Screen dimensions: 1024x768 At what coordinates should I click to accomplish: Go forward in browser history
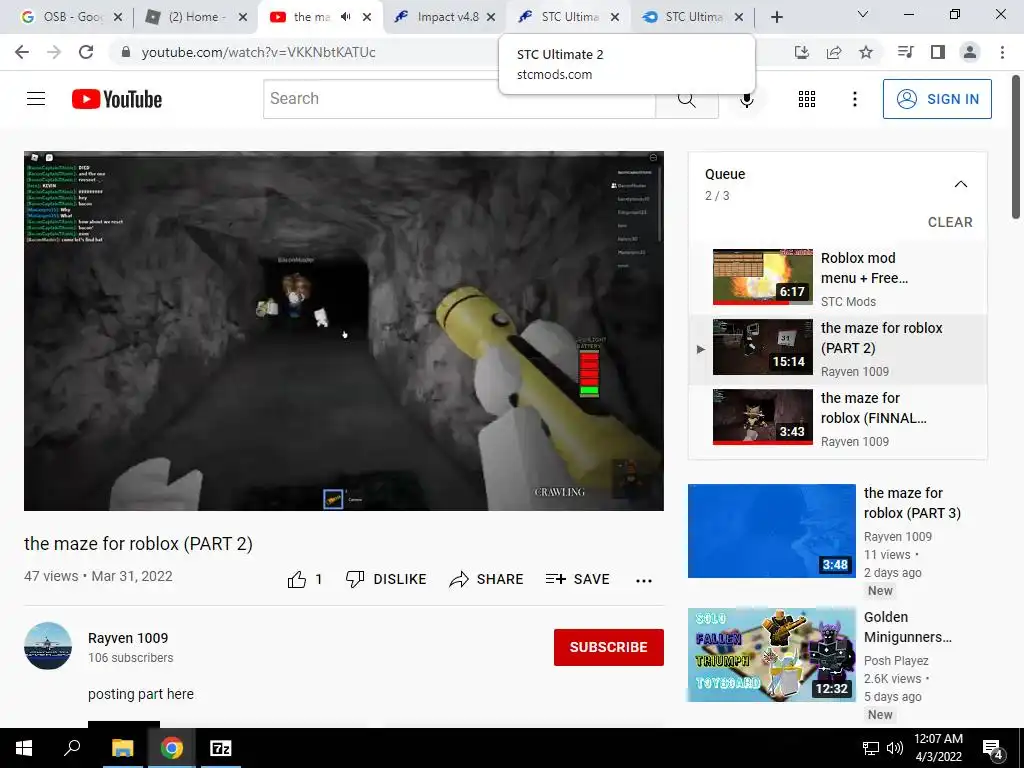click(x=54, y=52)
